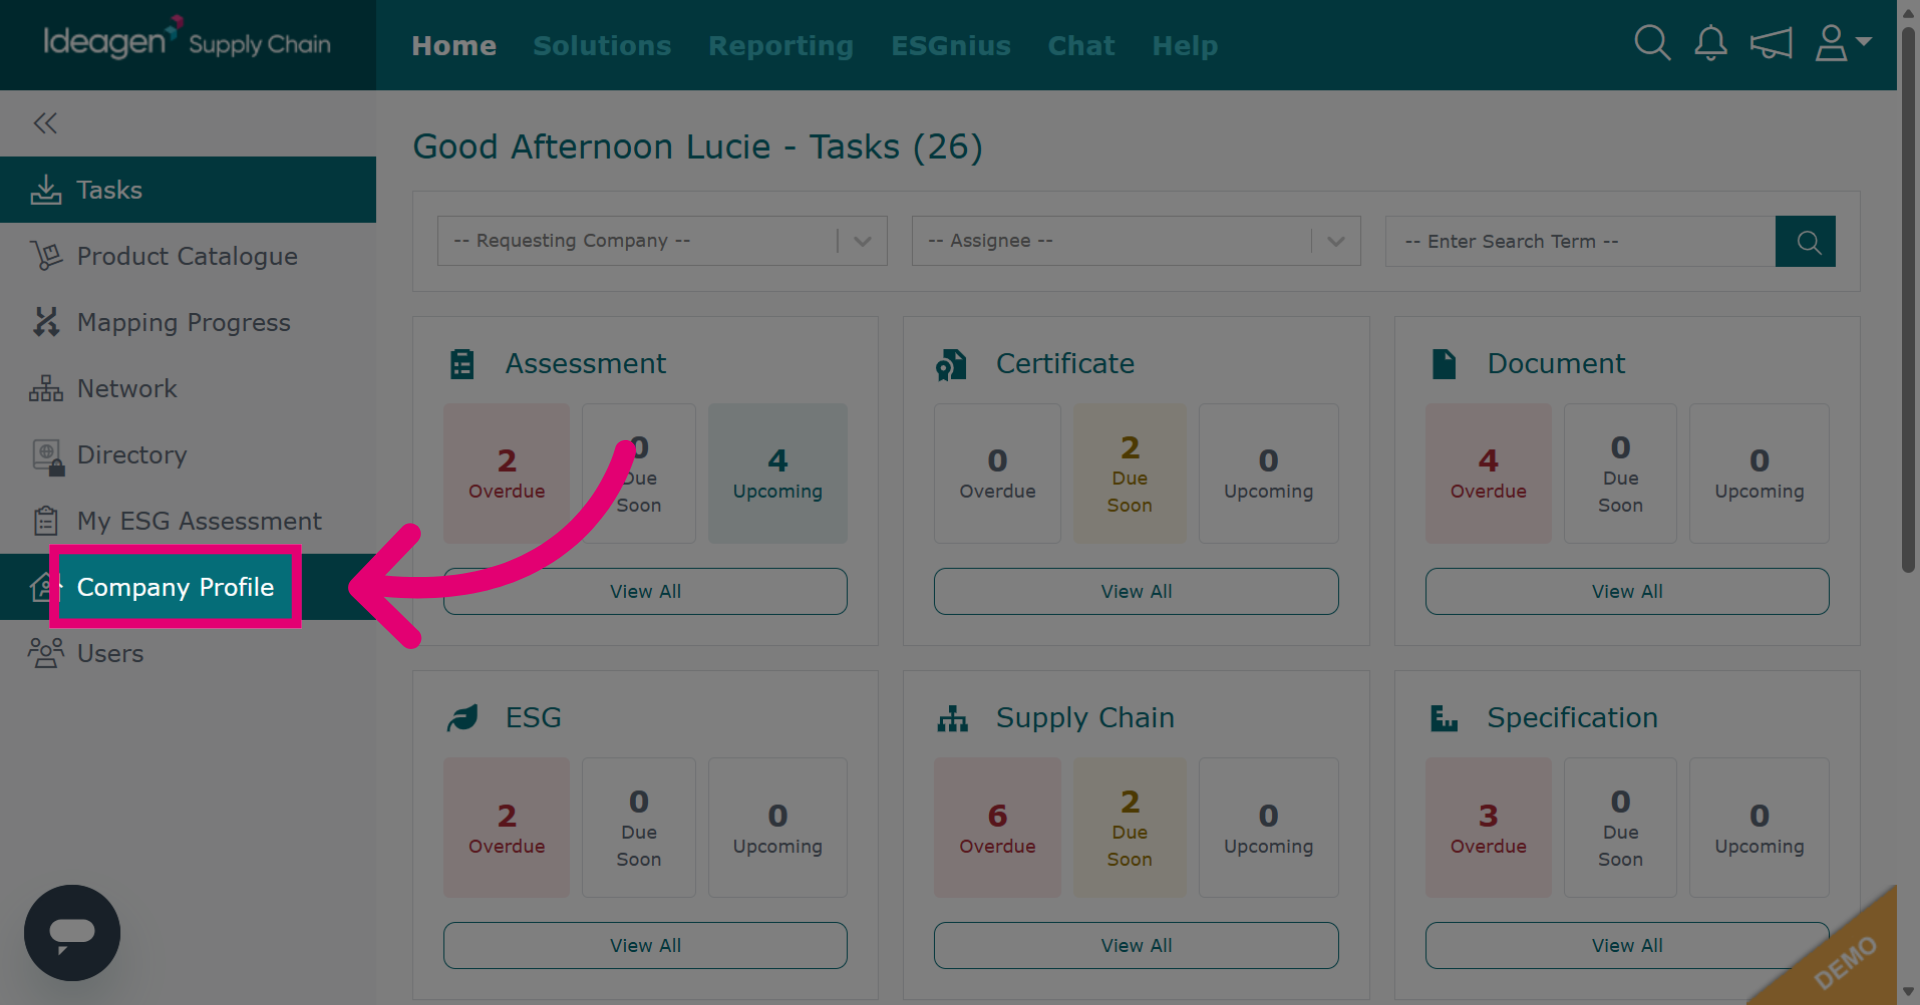This screenshot has height=1005, width=1920.
Task: Click View All under Specification
Action: coord(1627,945)
